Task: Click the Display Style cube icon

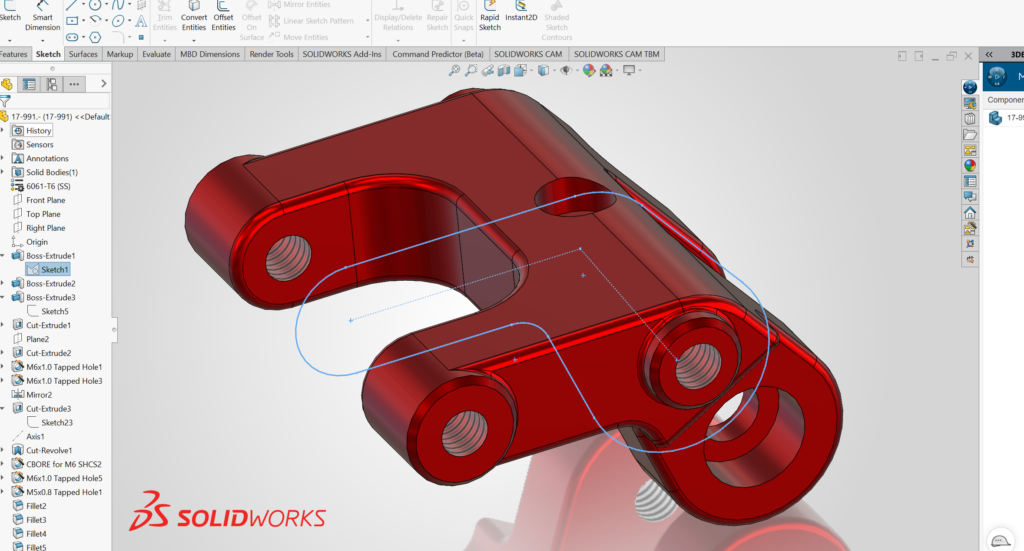Action: (x=543, y=70)
